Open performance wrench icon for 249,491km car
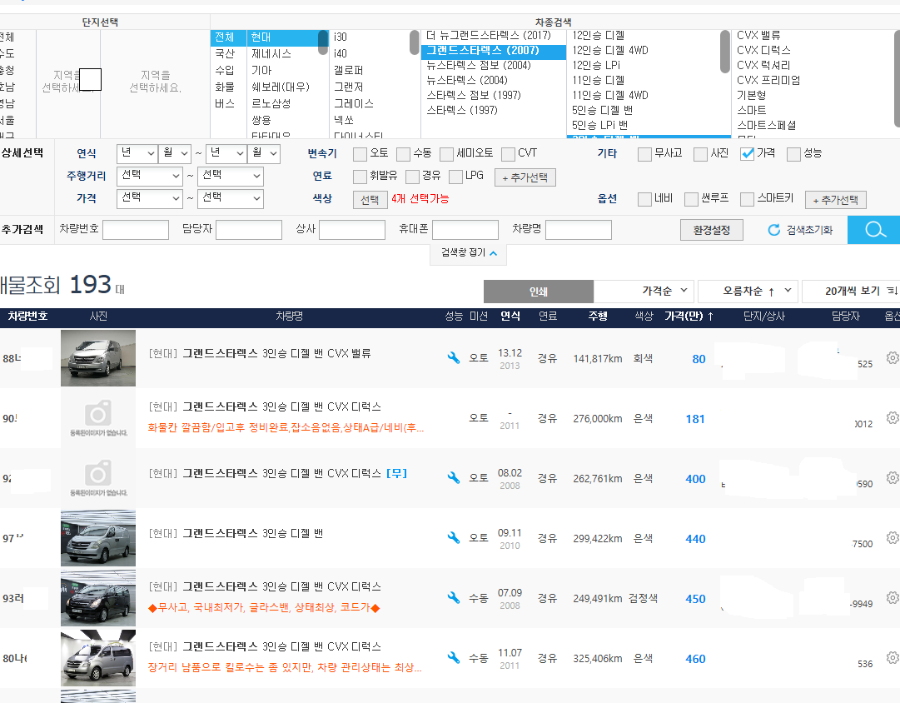 pos(453,598)
